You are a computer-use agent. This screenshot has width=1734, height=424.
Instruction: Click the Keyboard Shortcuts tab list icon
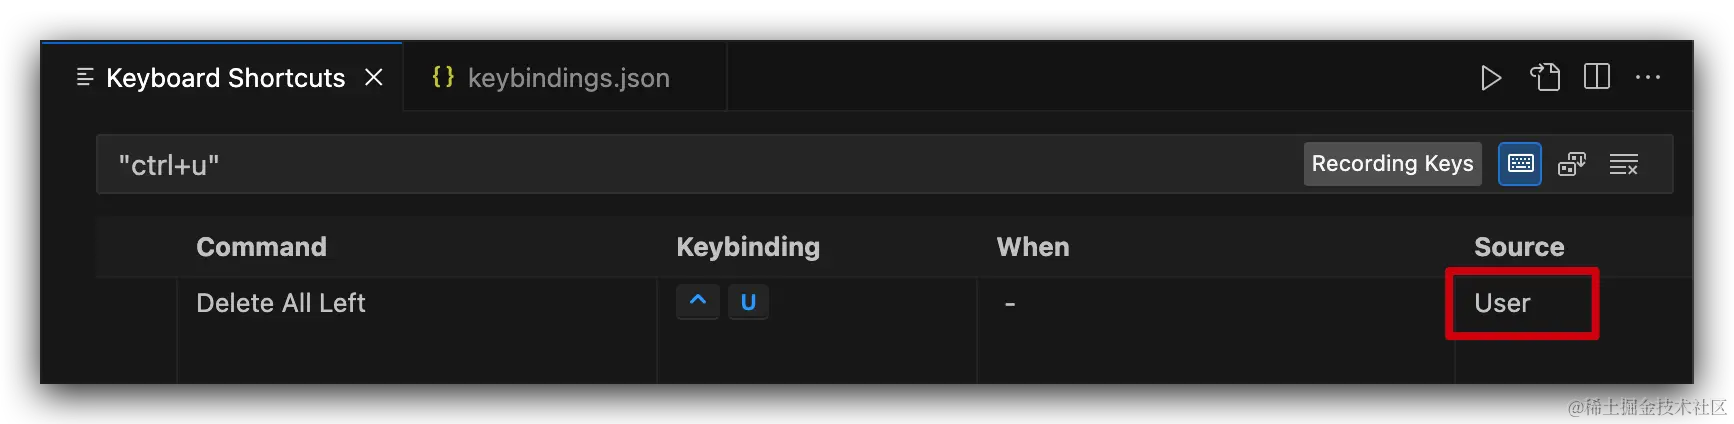tap(86, 78)
